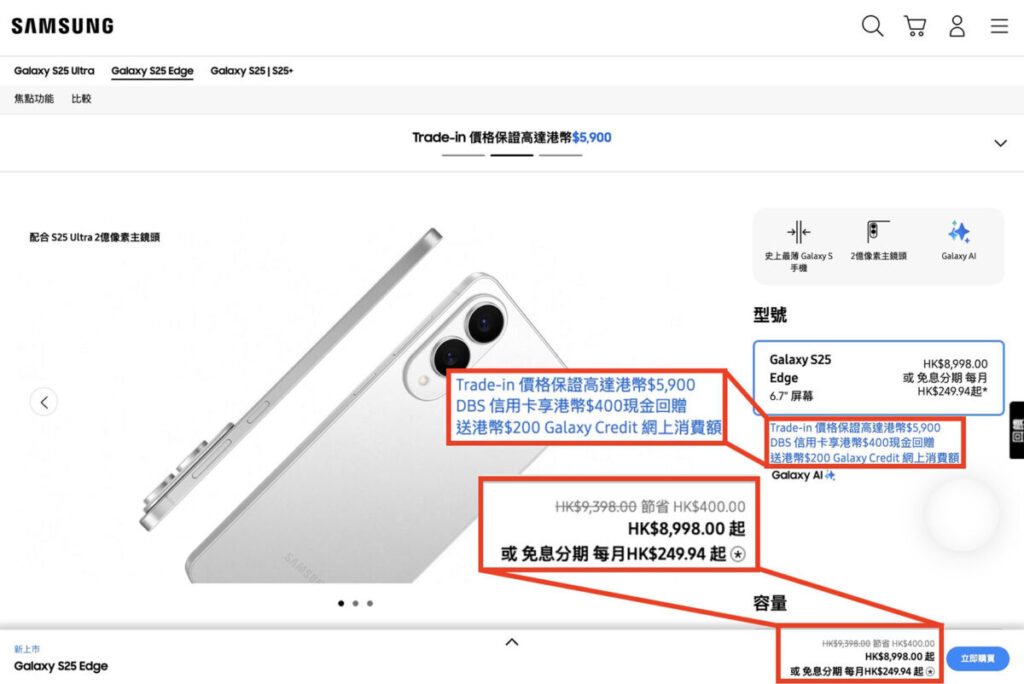
Task: Select the middle banner indicator bar
Action: [x=511, y=155]
